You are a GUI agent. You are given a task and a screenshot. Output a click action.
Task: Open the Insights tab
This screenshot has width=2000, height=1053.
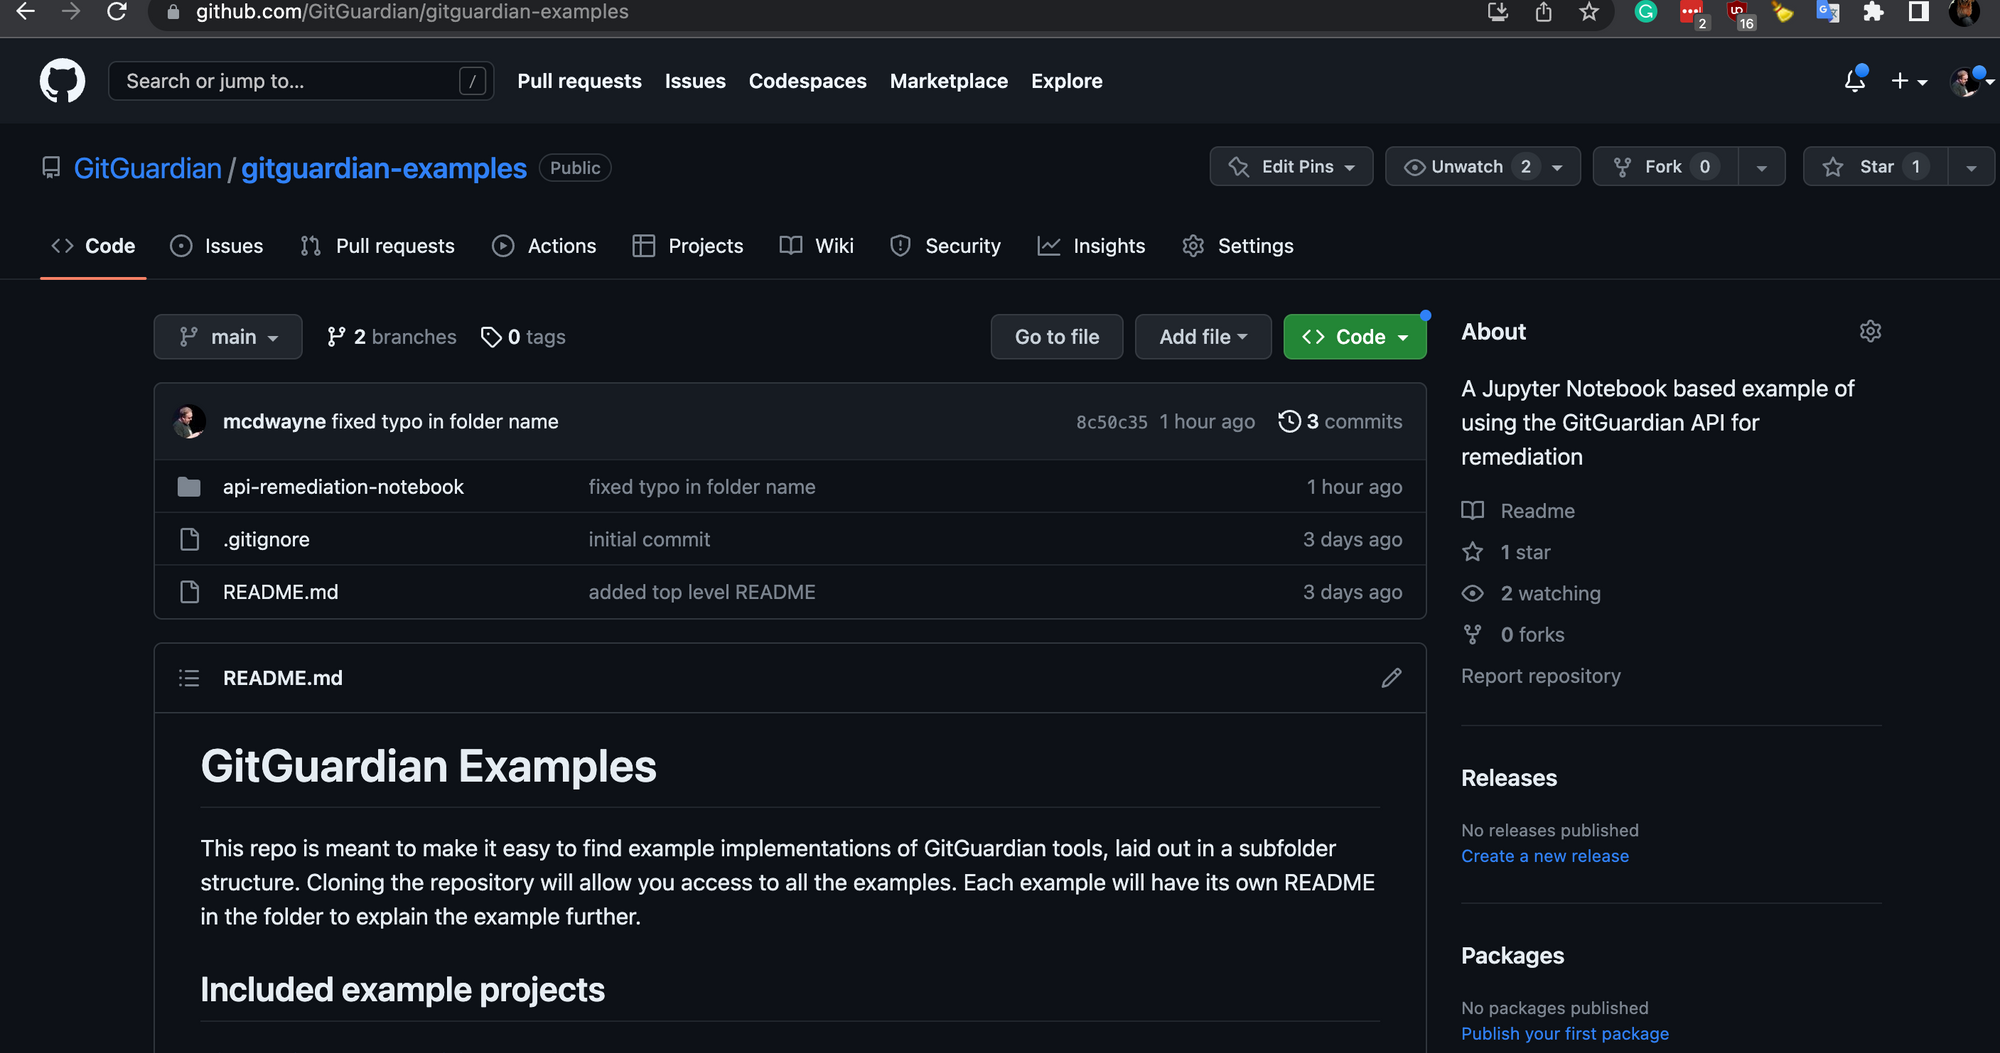(1091, 246)
